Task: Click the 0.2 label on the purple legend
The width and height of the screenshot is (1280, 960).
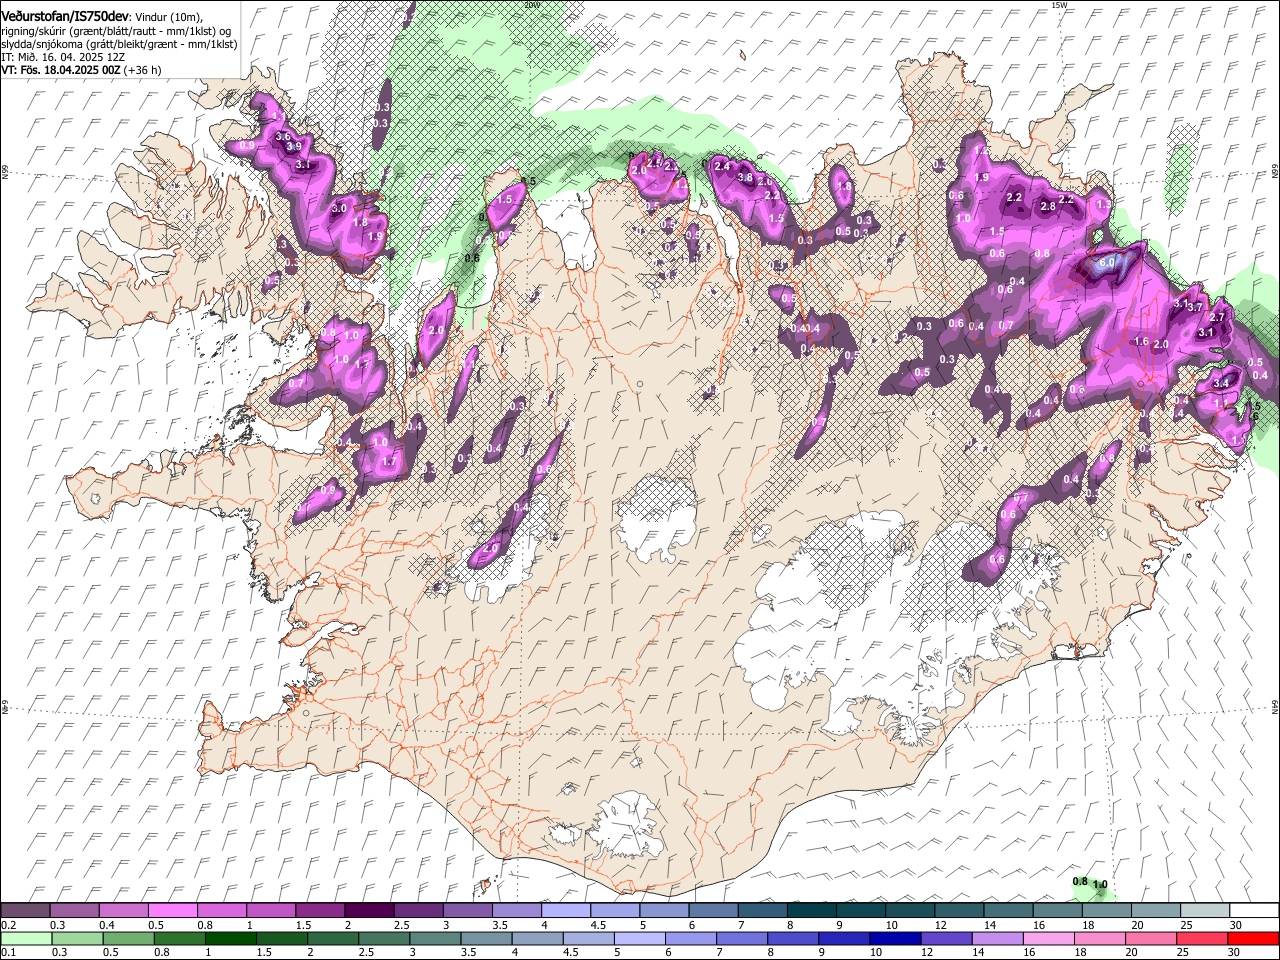Action: coord(8,924)
